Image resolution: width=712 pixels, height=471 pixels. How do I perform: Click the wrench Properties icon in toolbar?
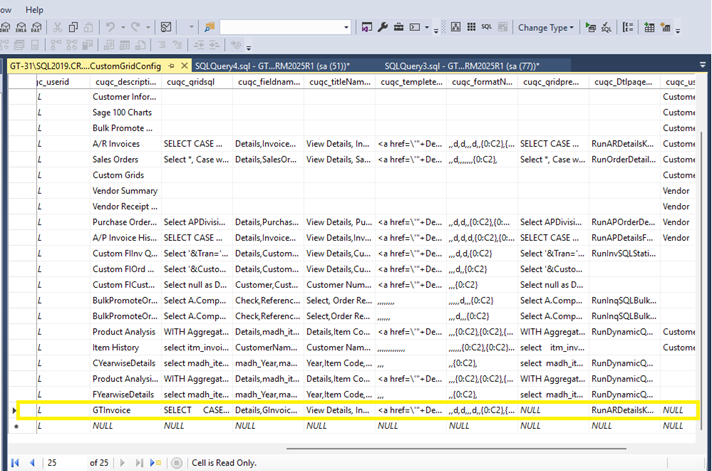click(x=383, y=28)
